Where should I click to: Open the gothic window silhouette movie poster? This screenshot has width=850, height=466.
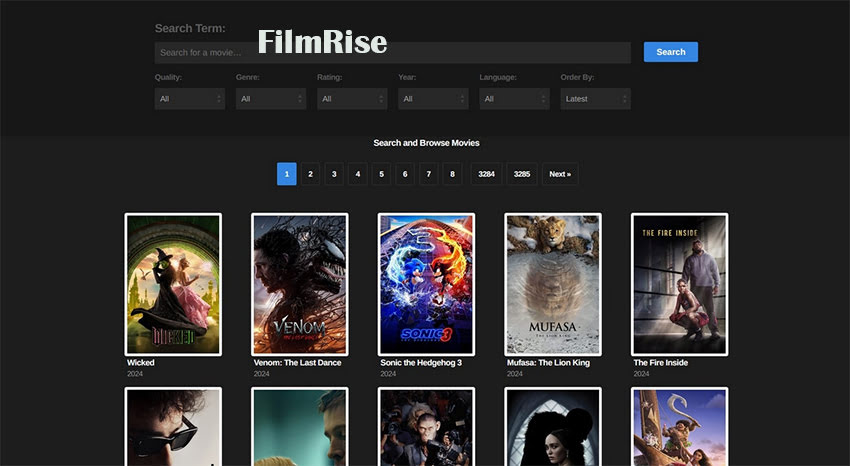553,426
